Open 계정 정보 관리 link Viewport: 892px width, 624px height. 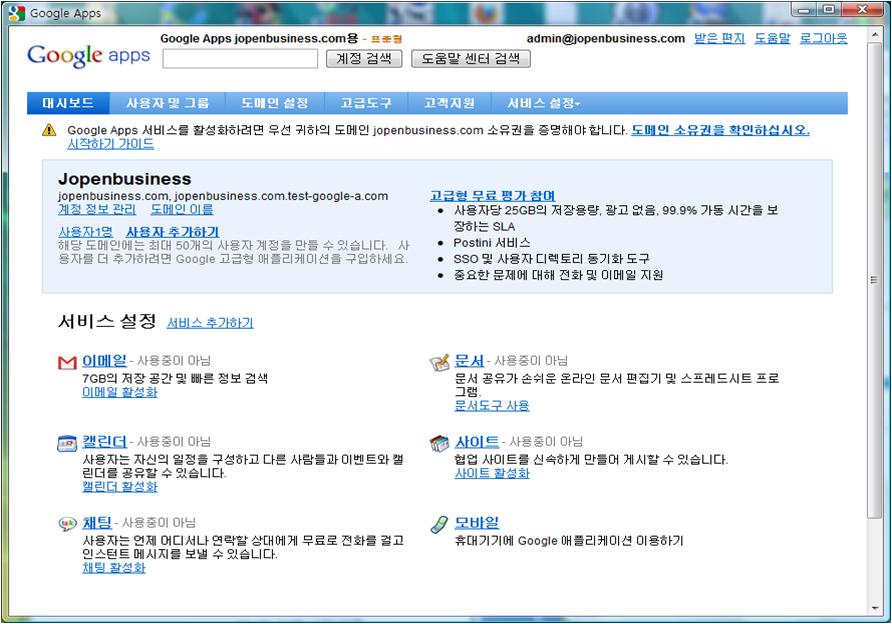97,209
